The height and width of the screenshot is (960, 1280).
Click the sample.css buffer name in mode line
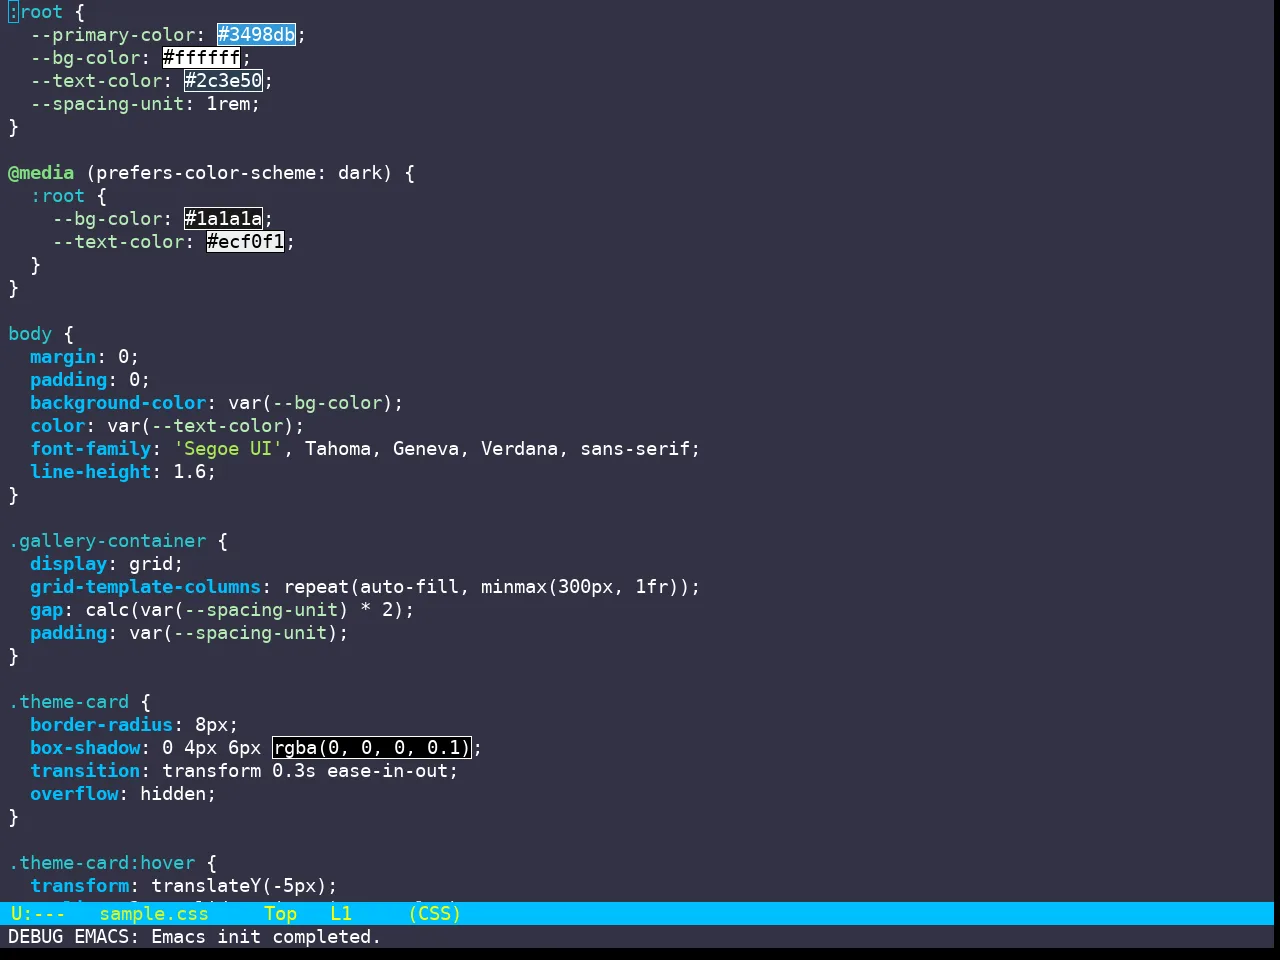coord(154,913)
